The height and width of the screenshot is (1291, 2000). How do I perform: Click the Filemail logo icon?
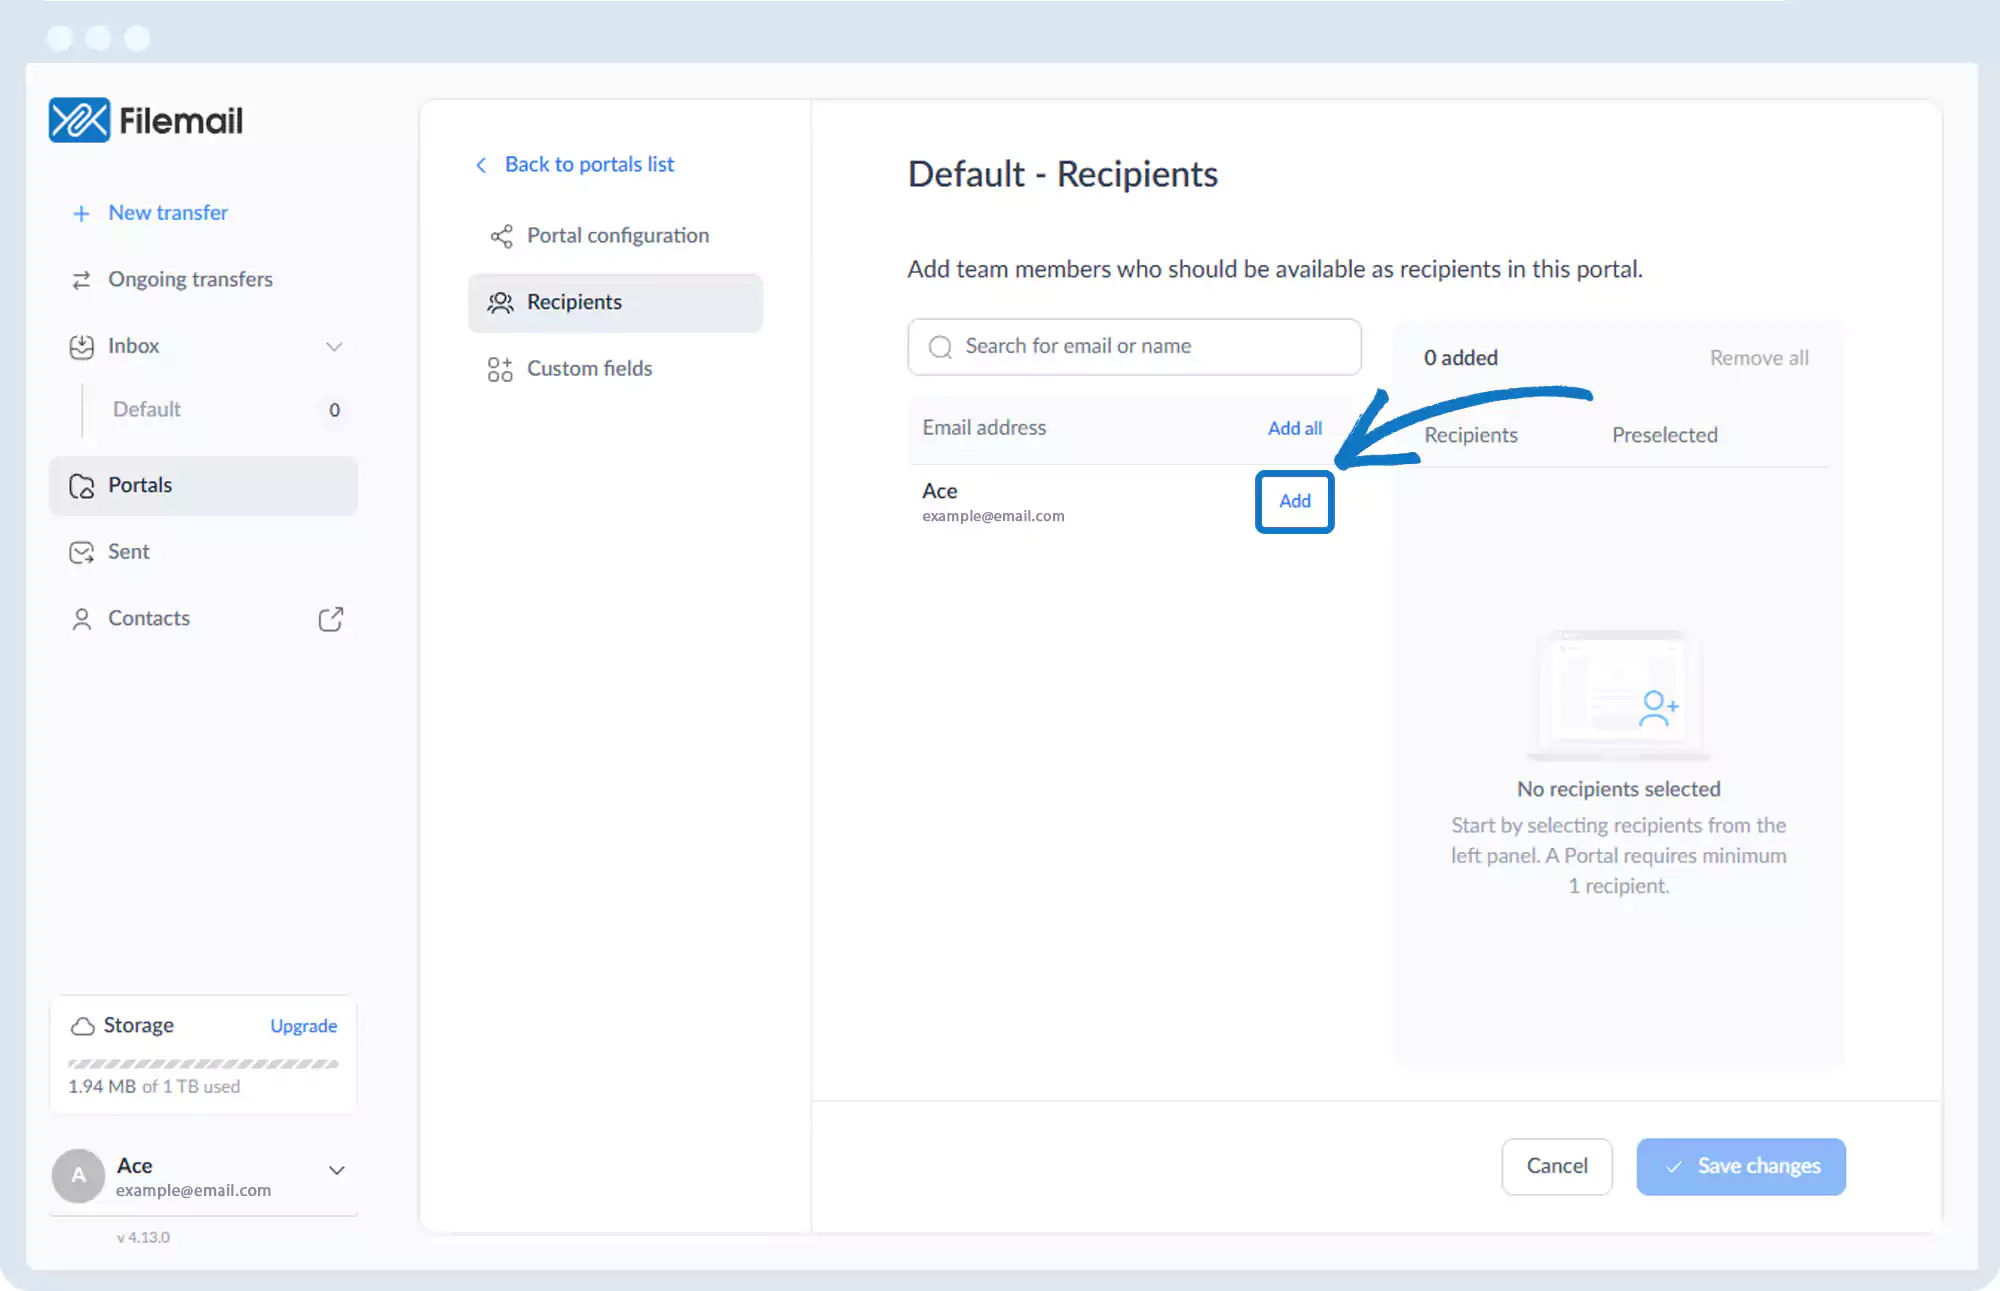(79, 121)
